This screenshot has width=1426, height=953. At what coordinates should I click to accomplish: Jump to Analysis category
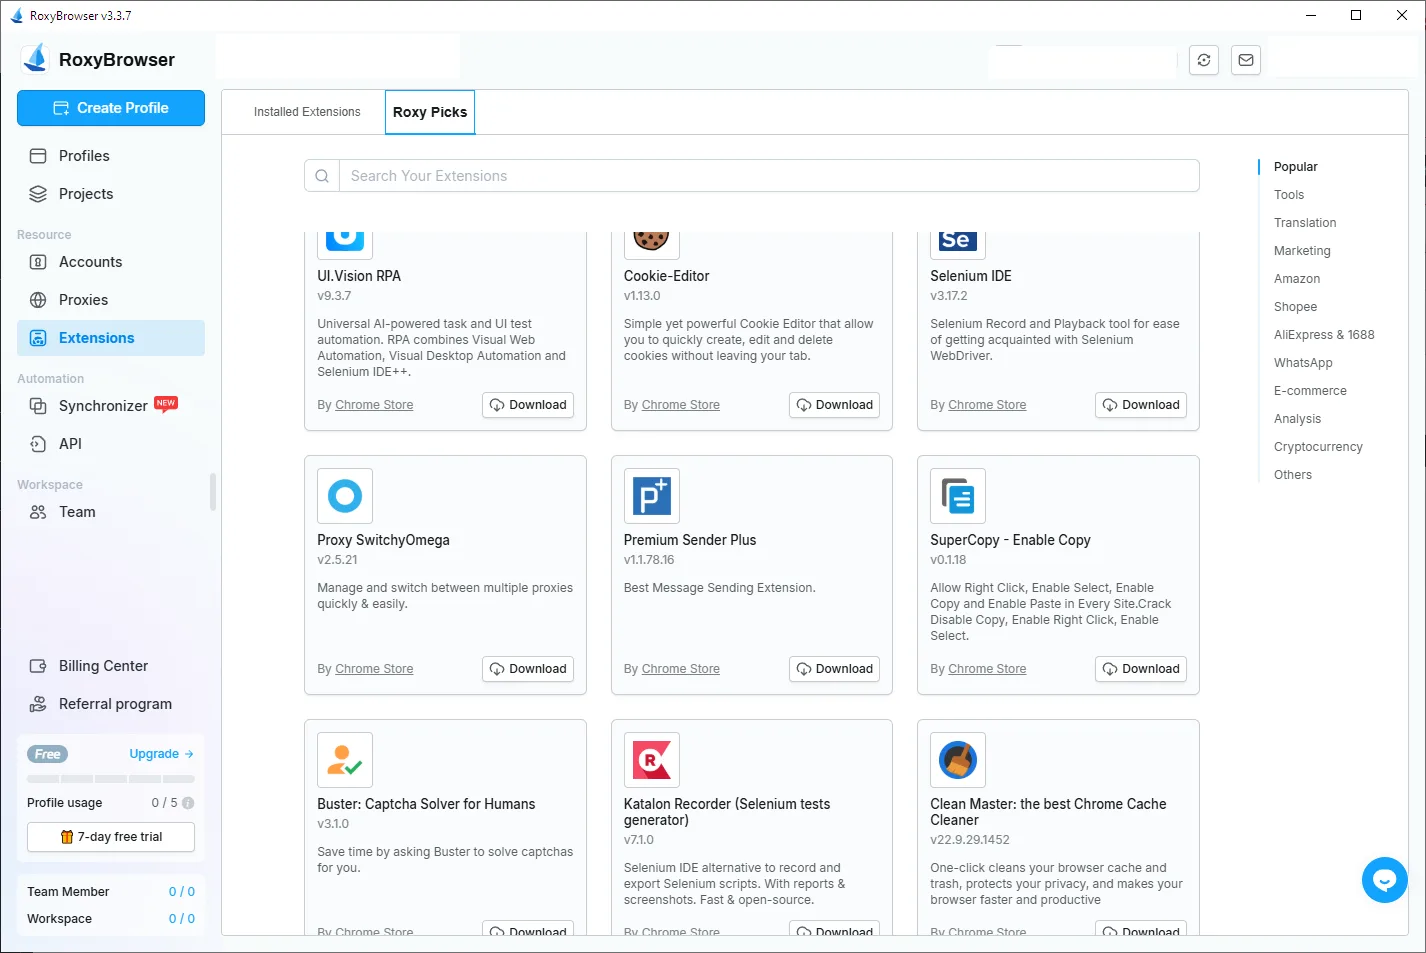pos(1297,419)
